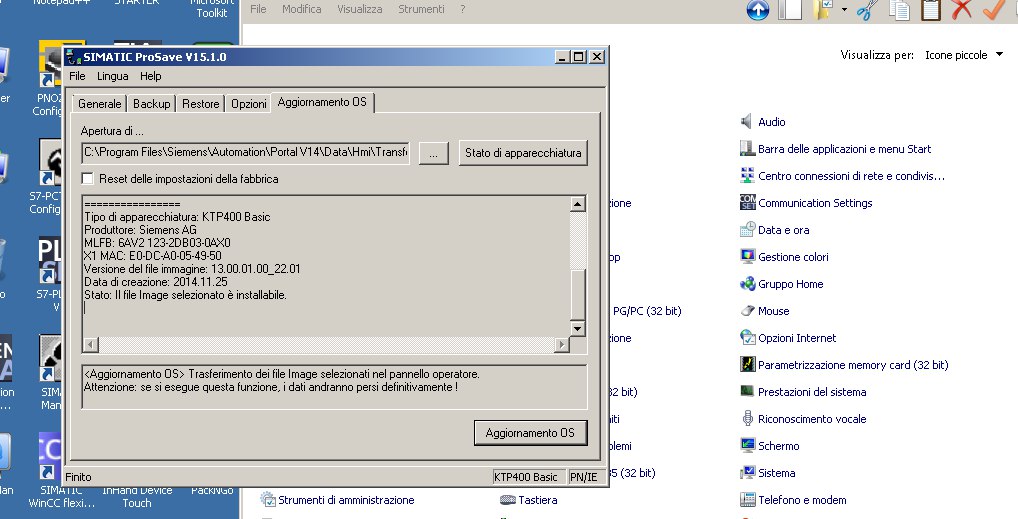Viewport: 1018px width, 519px height.
Task: Open the S7-PCT Config desktop shortcut
Action: tap(47, 177)
